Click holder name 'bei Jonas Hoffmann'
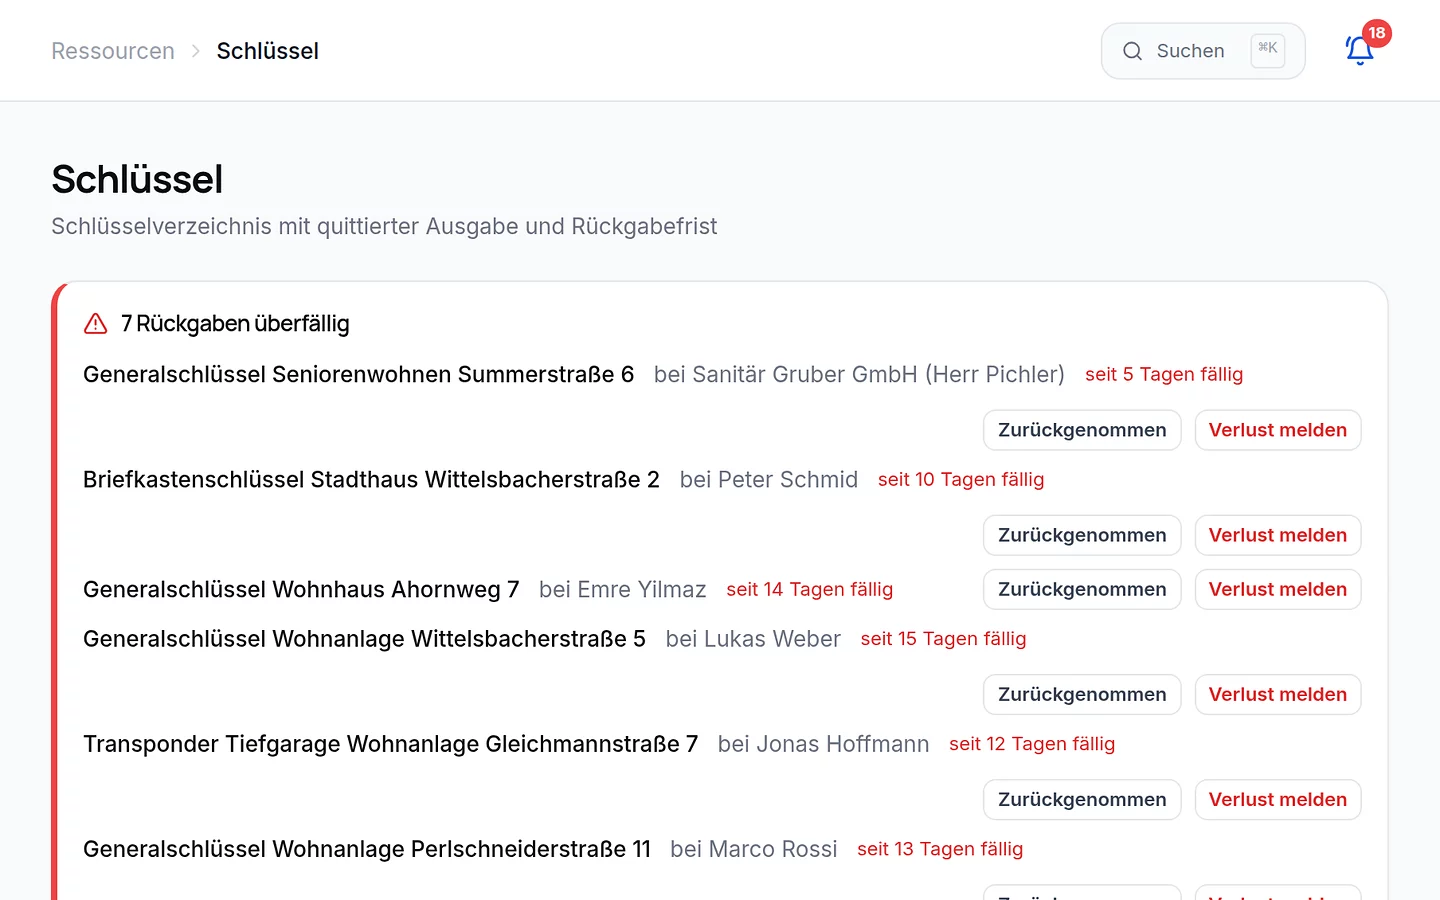Viewport: 1440px width, 900px height. coord(824,744)
